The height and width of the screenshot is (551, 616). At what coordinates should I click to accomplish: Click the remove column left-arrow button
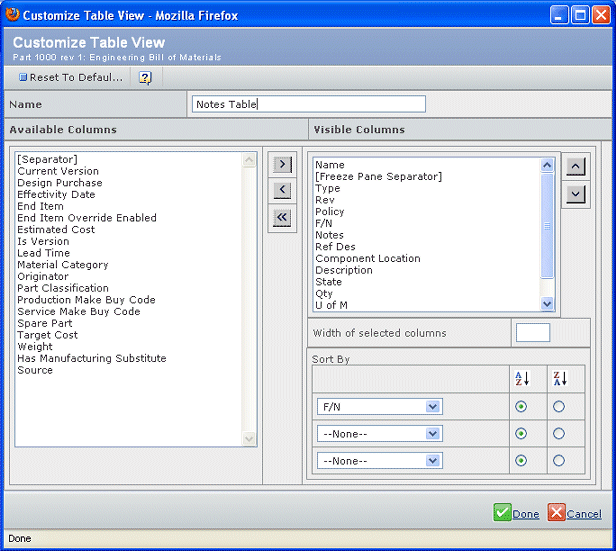[282, 190]
